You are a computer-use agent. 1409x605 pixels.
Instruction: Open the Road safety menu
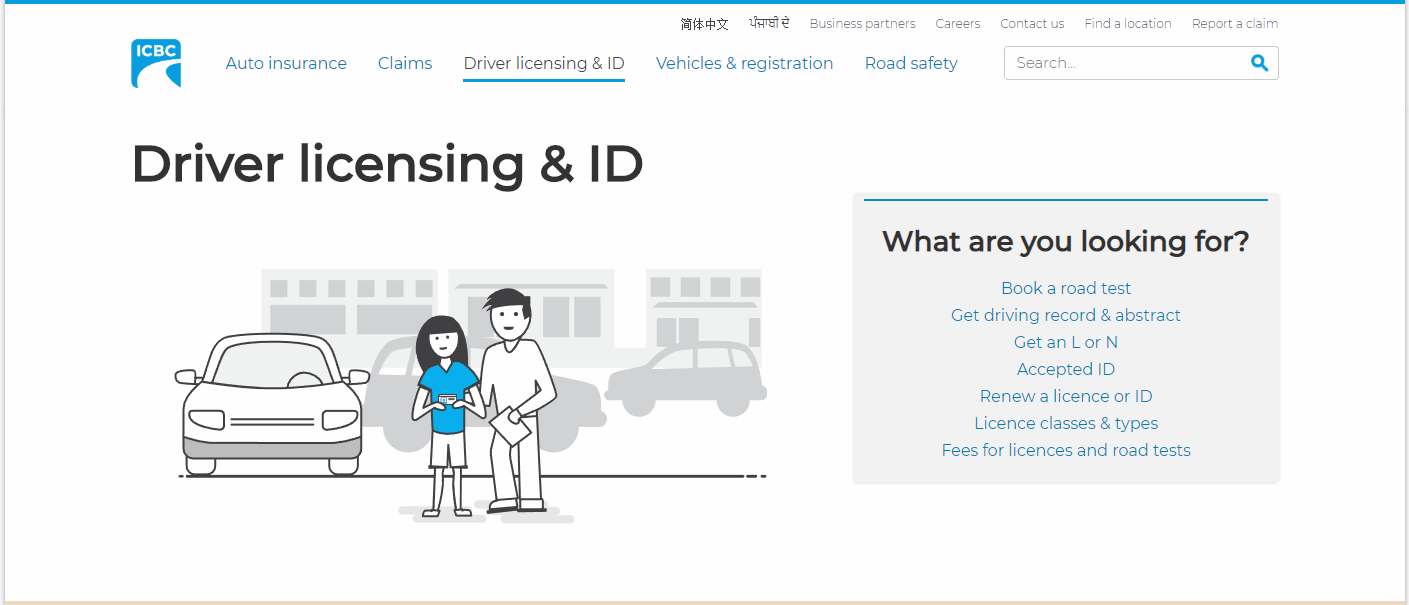click(x=911, y=63)
